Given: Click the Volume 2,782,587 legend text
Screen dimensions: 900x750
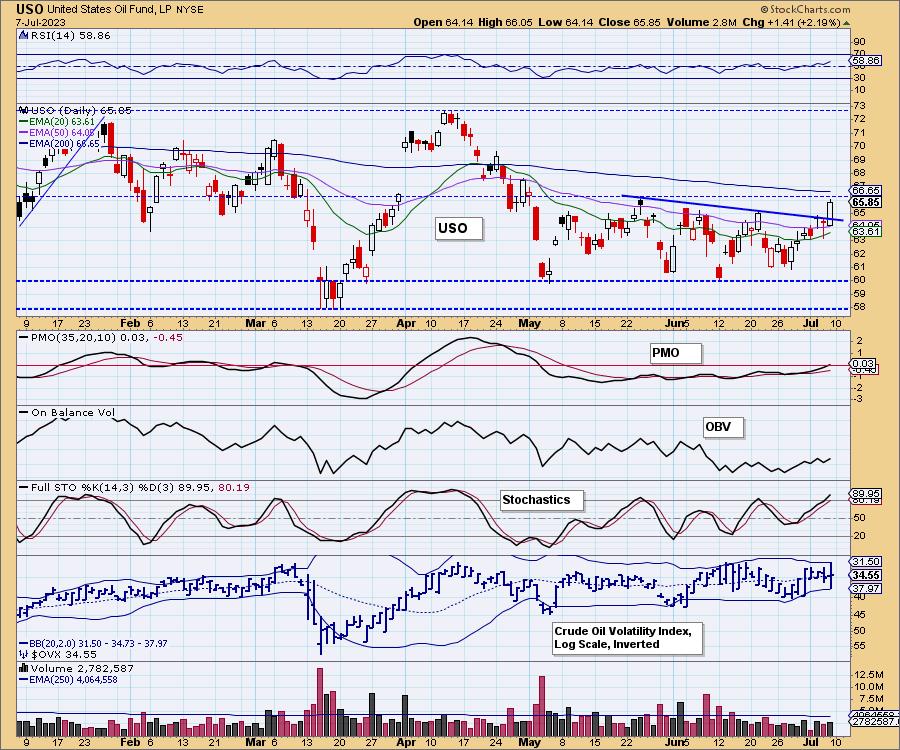Looking at the screenshot, I should 82,668.
